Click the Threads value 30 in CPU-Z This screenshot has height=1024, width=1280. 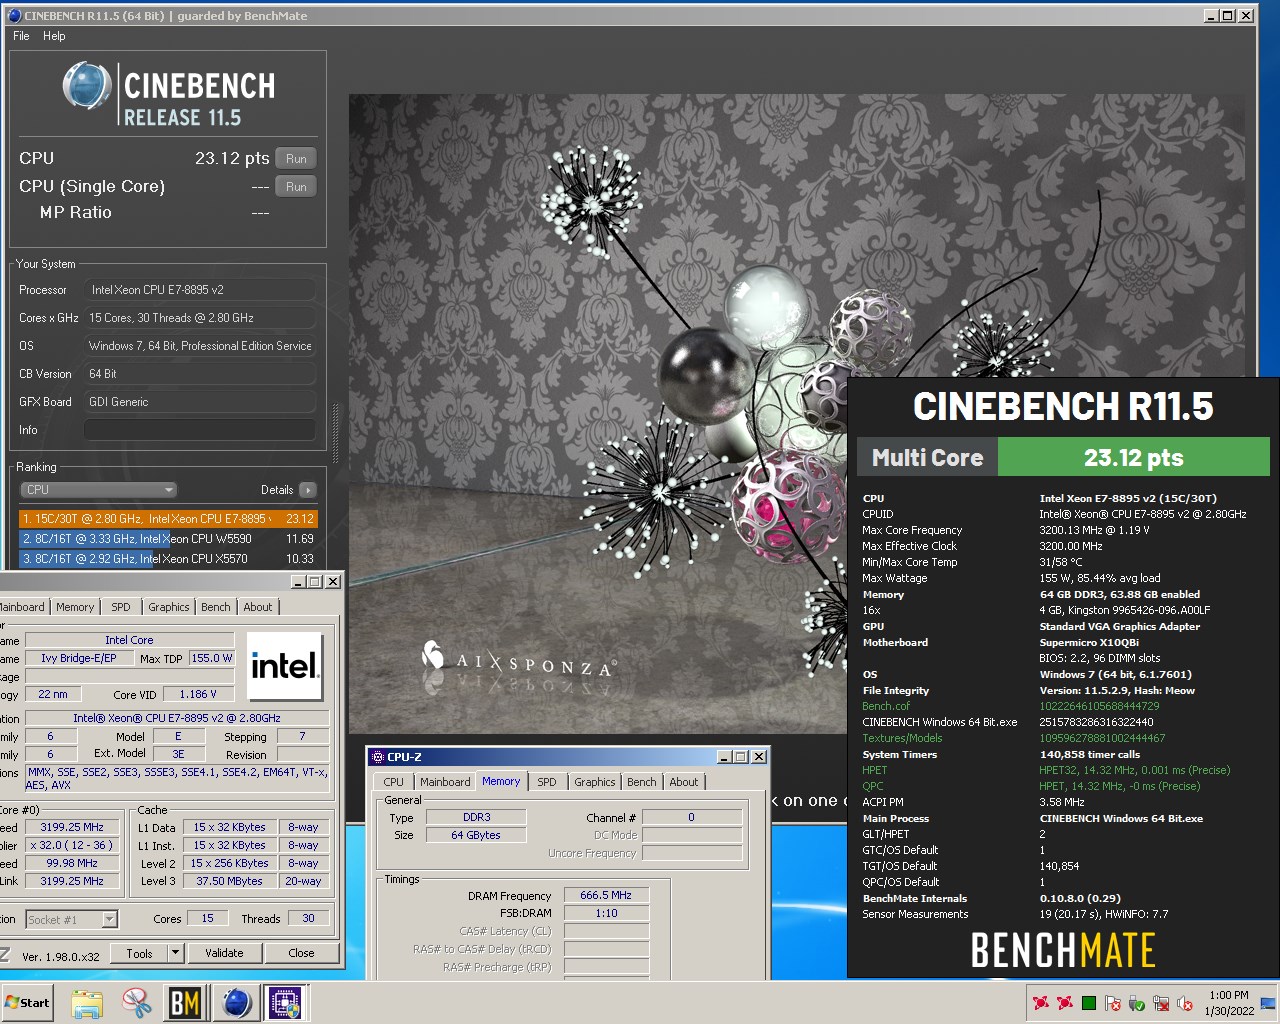[x=308, y=918]
